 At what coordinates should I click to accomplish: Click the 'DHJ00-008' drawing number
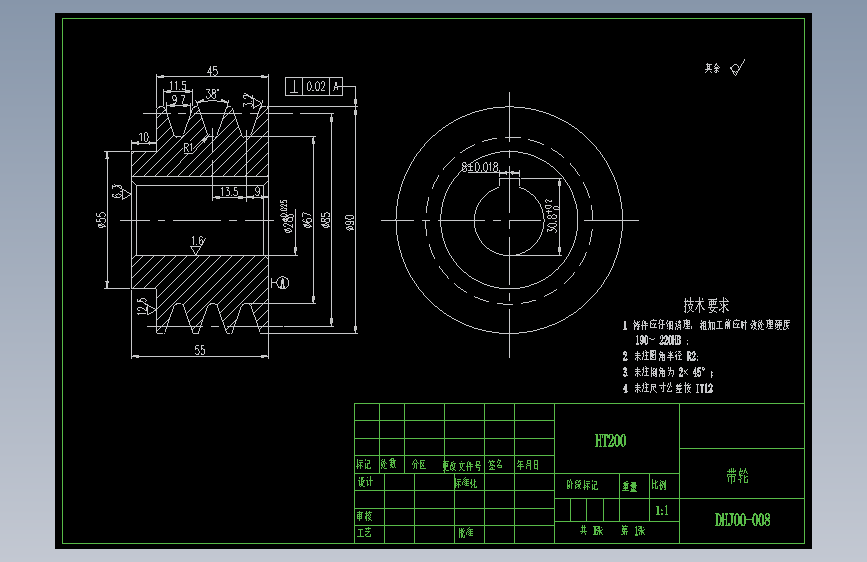coord(742,520)
